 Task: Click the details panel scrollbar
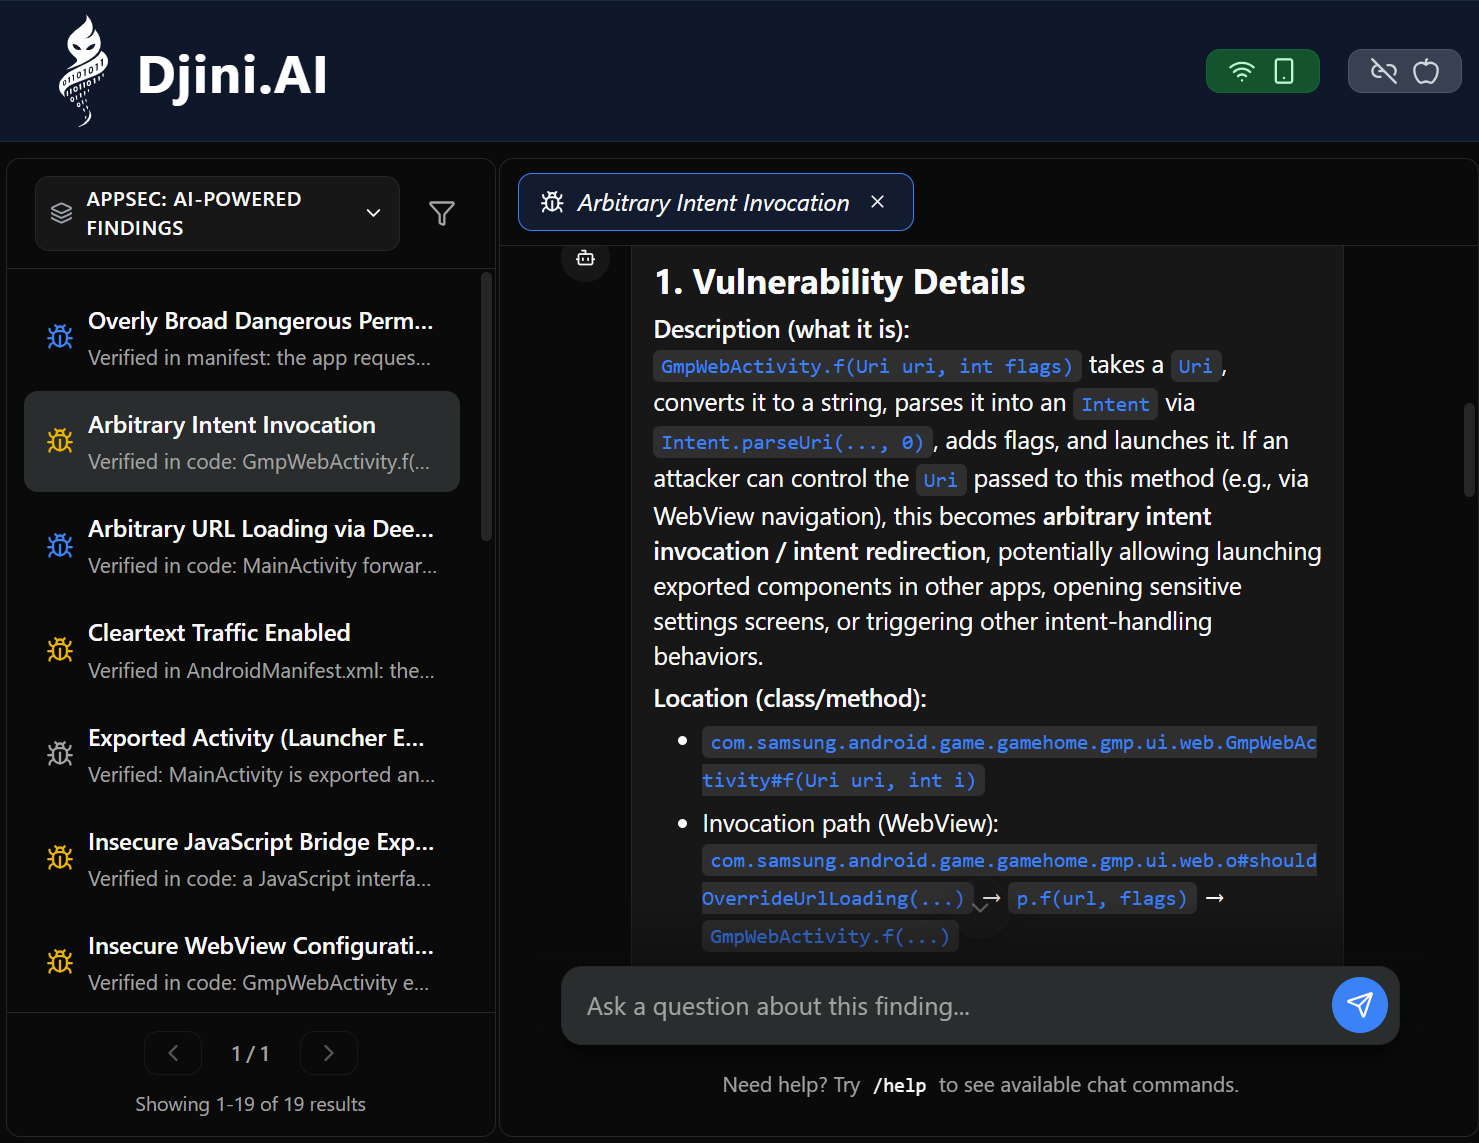tap(1469, 450)
